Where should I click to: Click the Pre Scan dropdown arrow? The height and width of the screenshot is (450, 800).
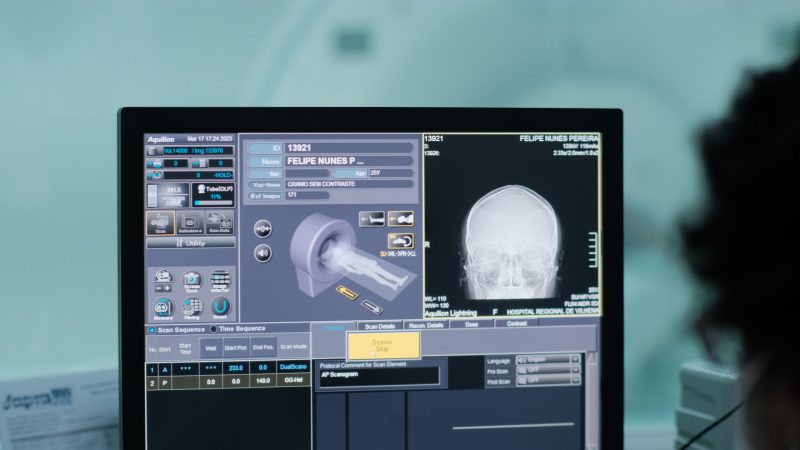(576, 370)
